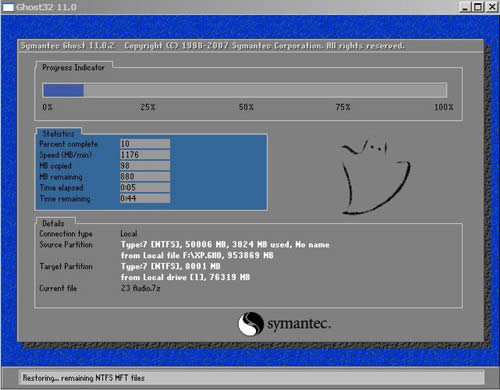
Task: Click the MB remaining value 880
Action: [x=127, y=176]
